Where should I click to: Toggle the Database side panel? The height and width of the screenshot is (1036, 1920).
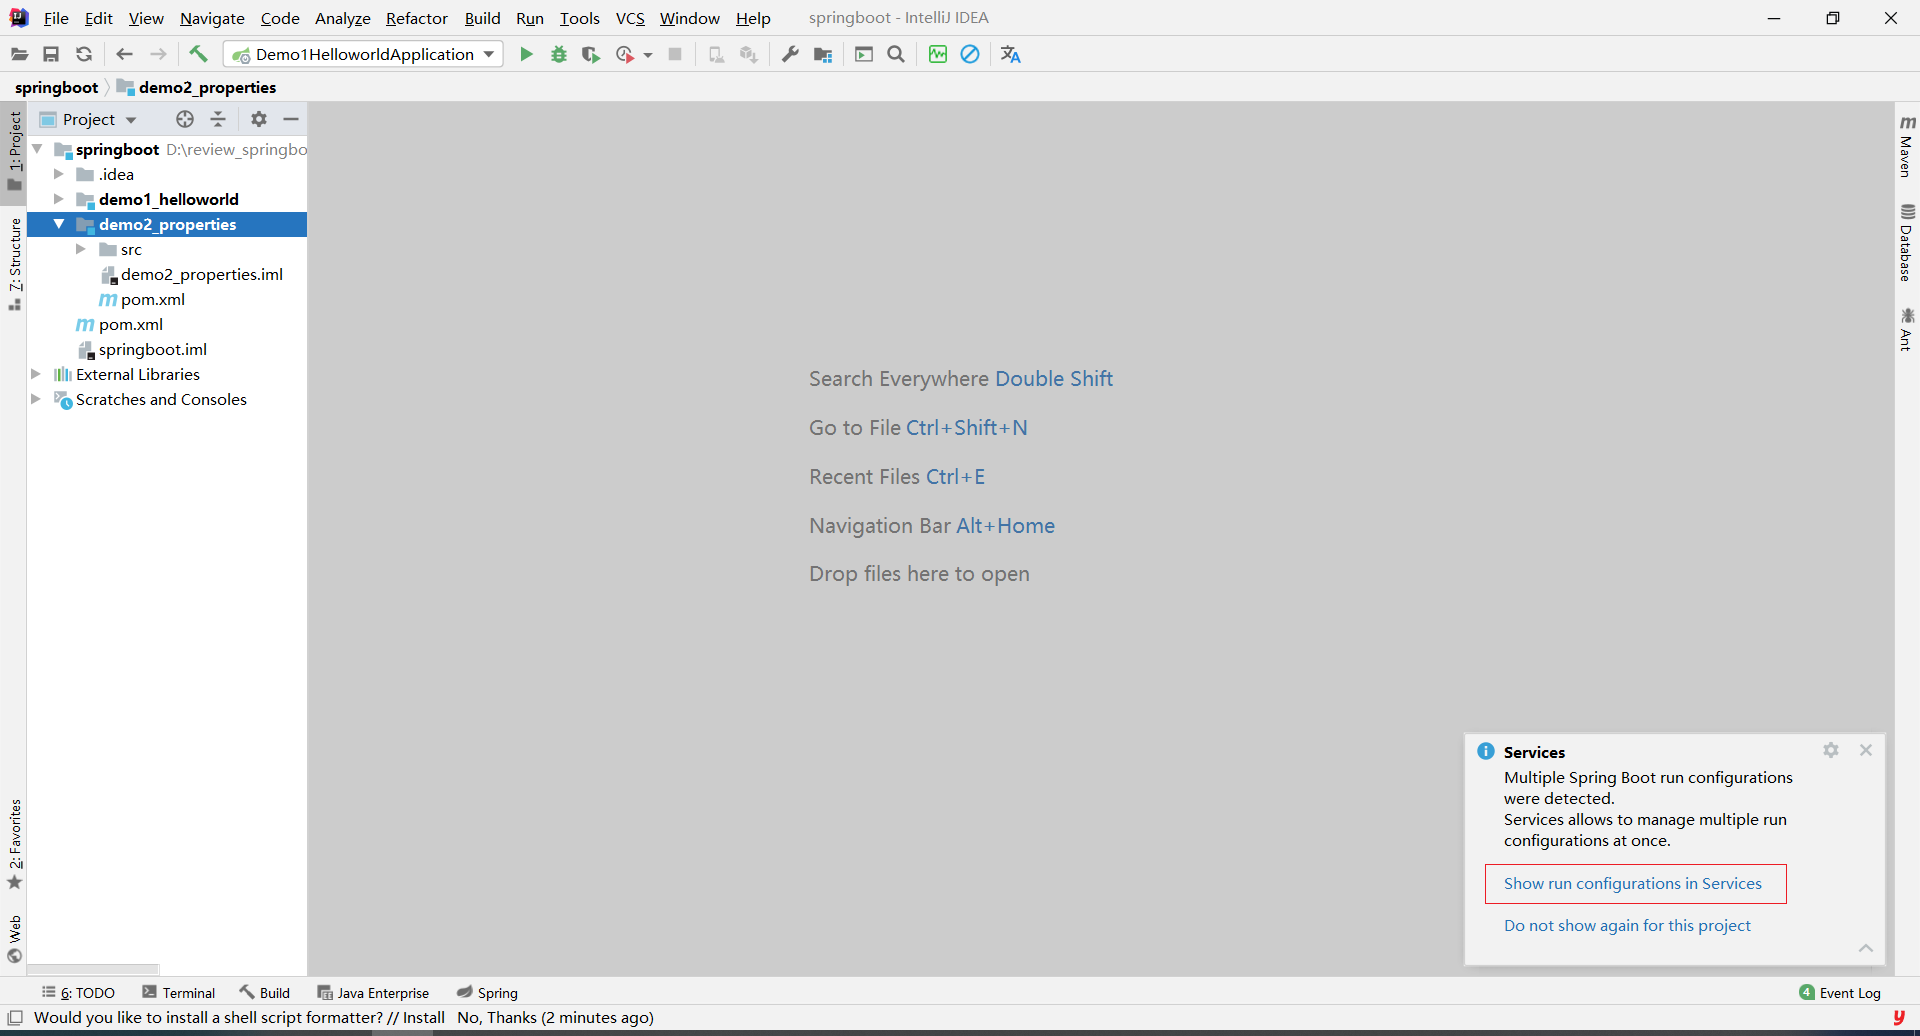pos(1906,243)
